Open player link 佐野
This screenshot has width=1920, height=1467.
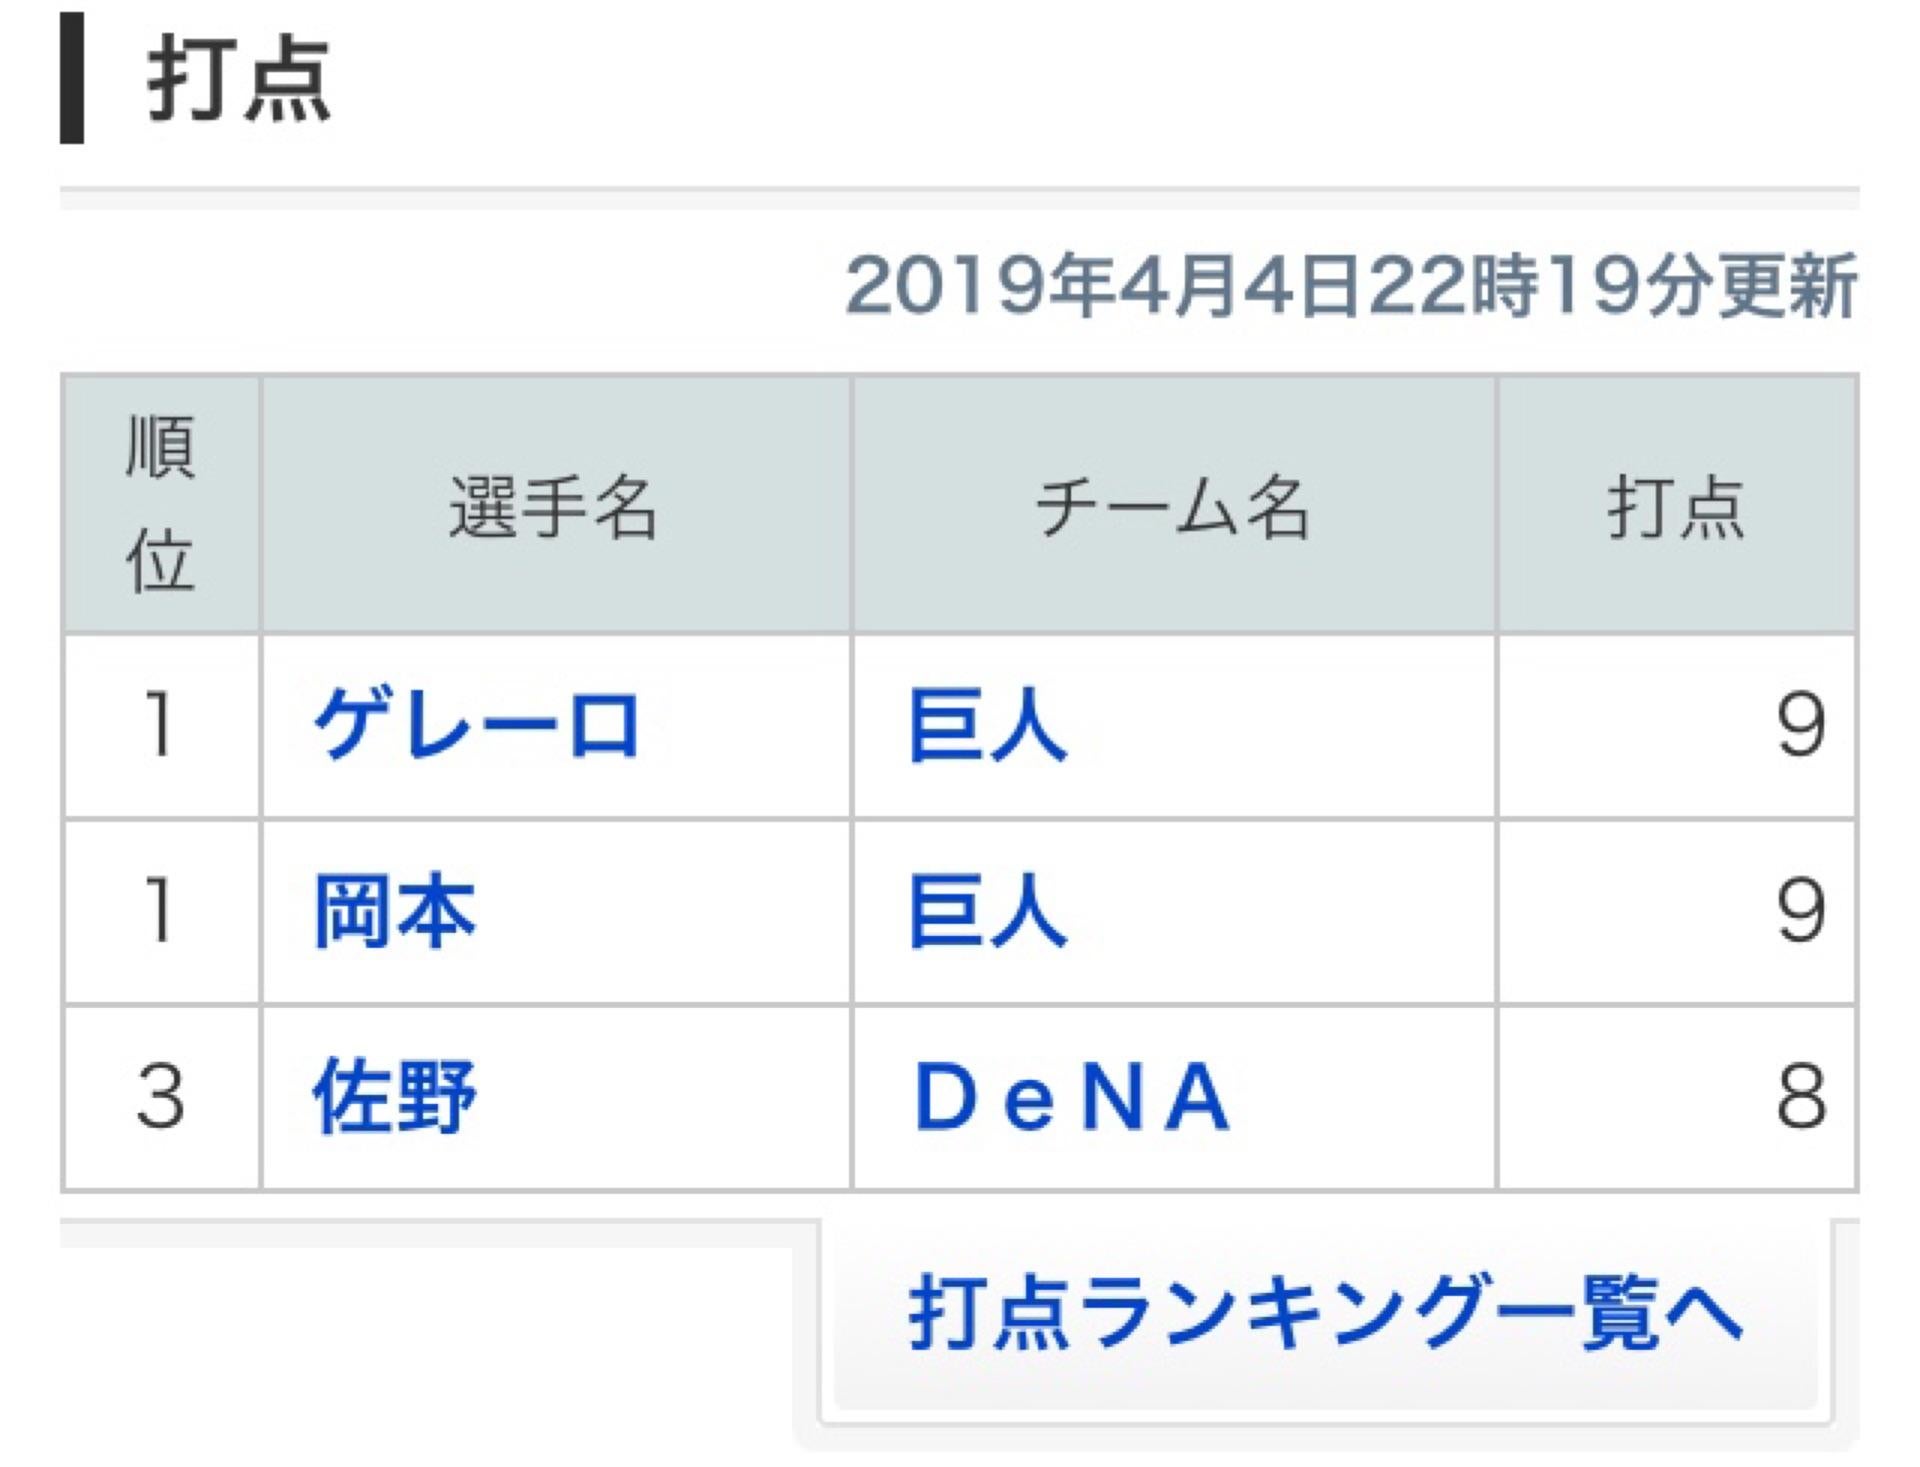click(x=395, y=1096)
